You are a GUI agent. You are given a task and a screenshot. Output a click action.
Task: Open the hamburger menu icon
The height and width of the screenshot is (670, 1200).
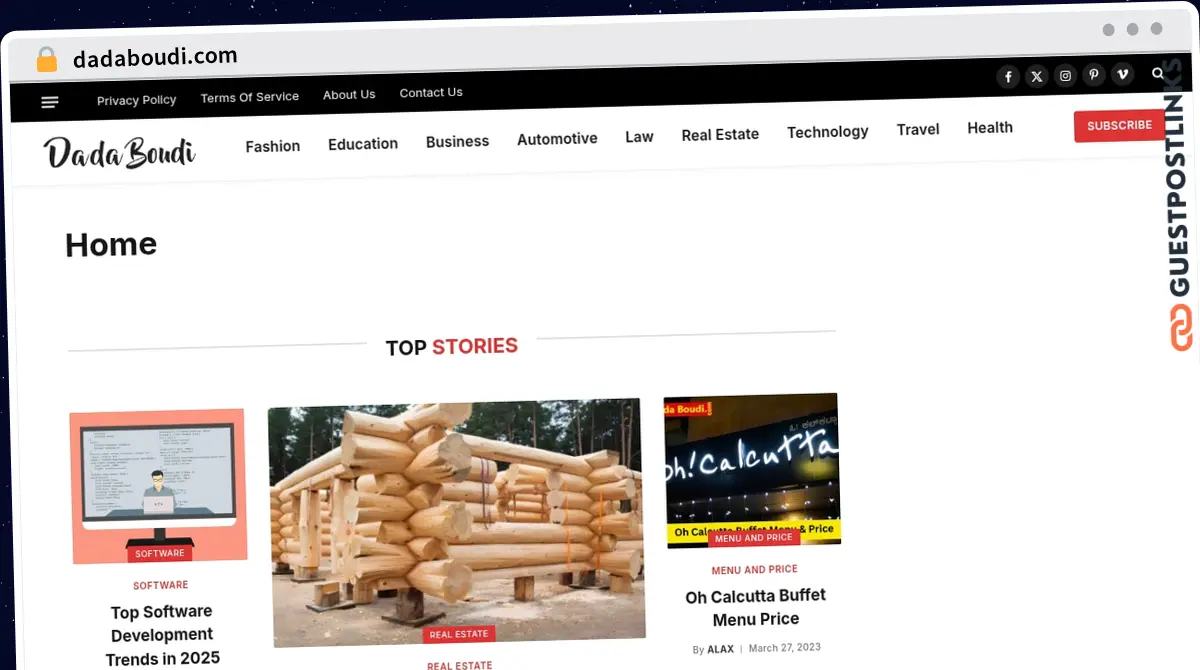coord(50,102)
